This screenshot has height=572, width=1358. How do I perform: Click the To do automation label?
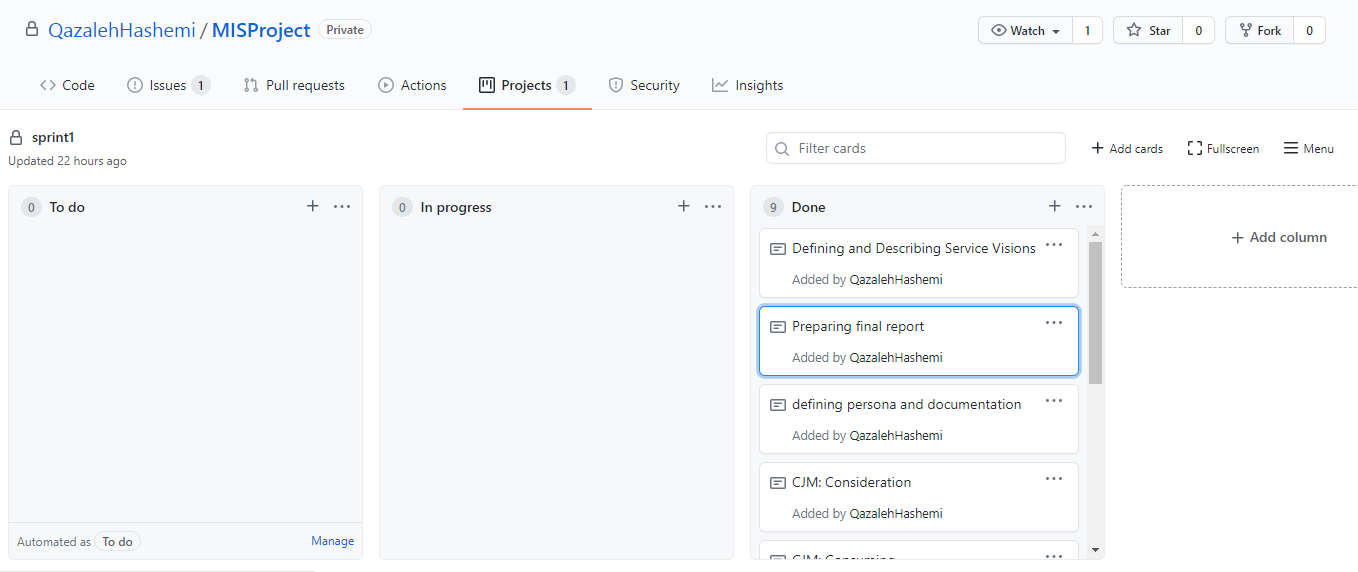(x=118, y=541)
